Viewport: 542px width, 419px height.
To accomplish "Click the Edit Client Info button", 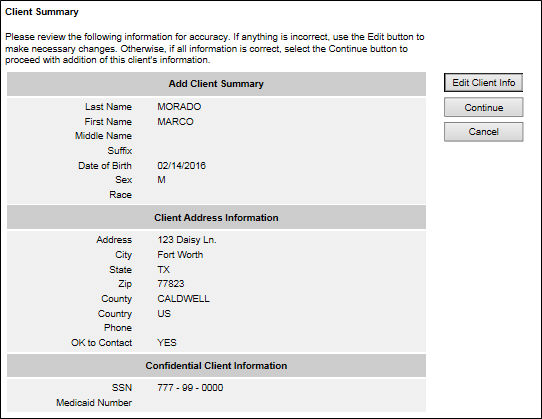I will coord(483,83).
